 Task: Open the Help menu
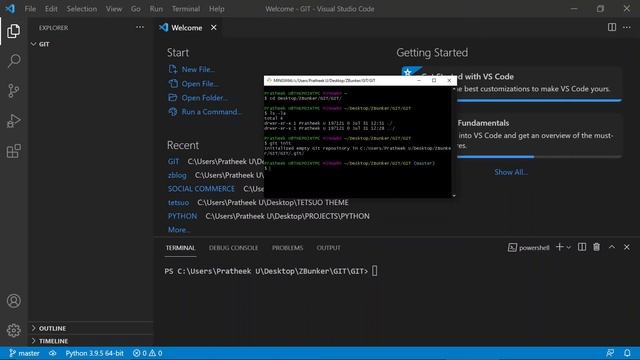[x=217, y=9]
